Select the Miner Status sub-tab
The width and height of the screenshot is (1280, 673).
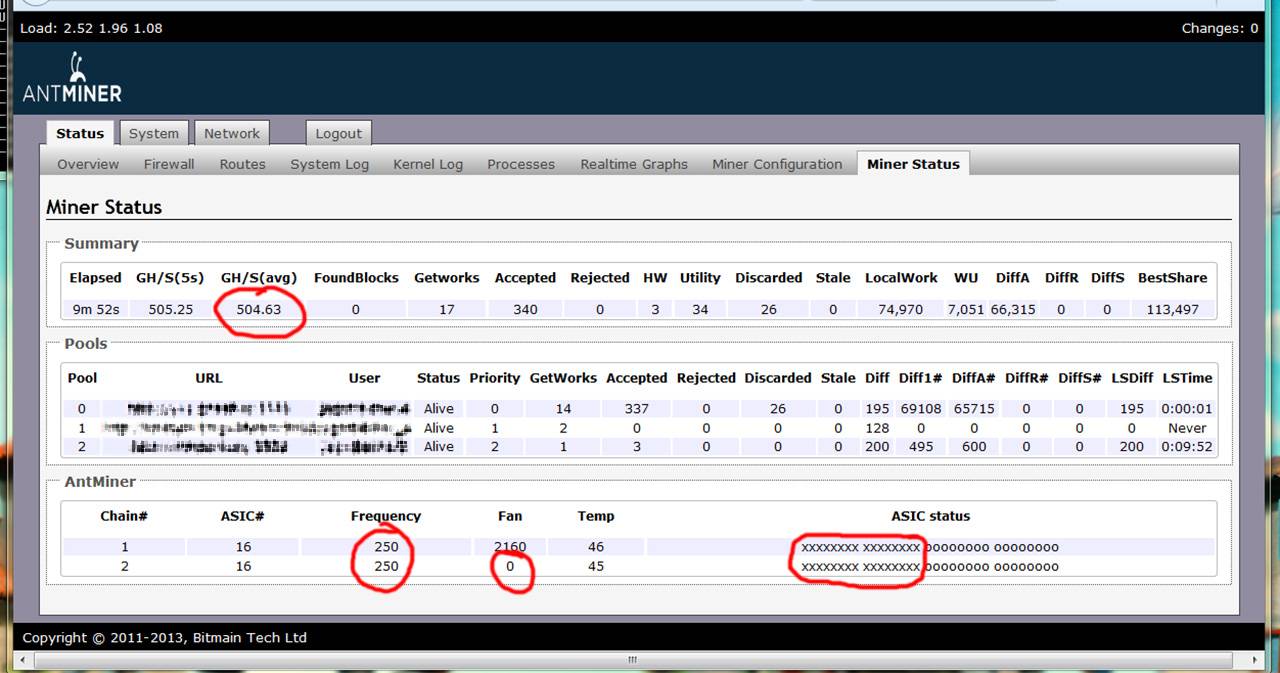913,164
